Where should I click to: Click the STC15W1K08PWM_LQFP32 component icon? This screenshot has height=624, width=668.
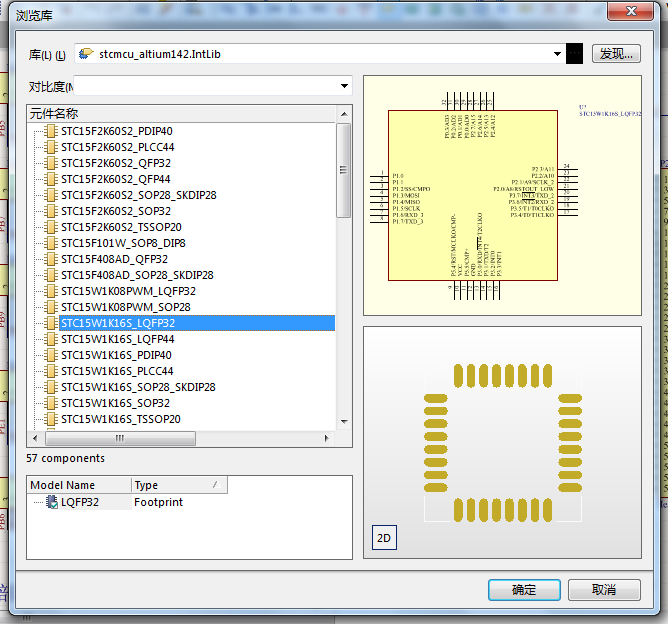[51, 291]
